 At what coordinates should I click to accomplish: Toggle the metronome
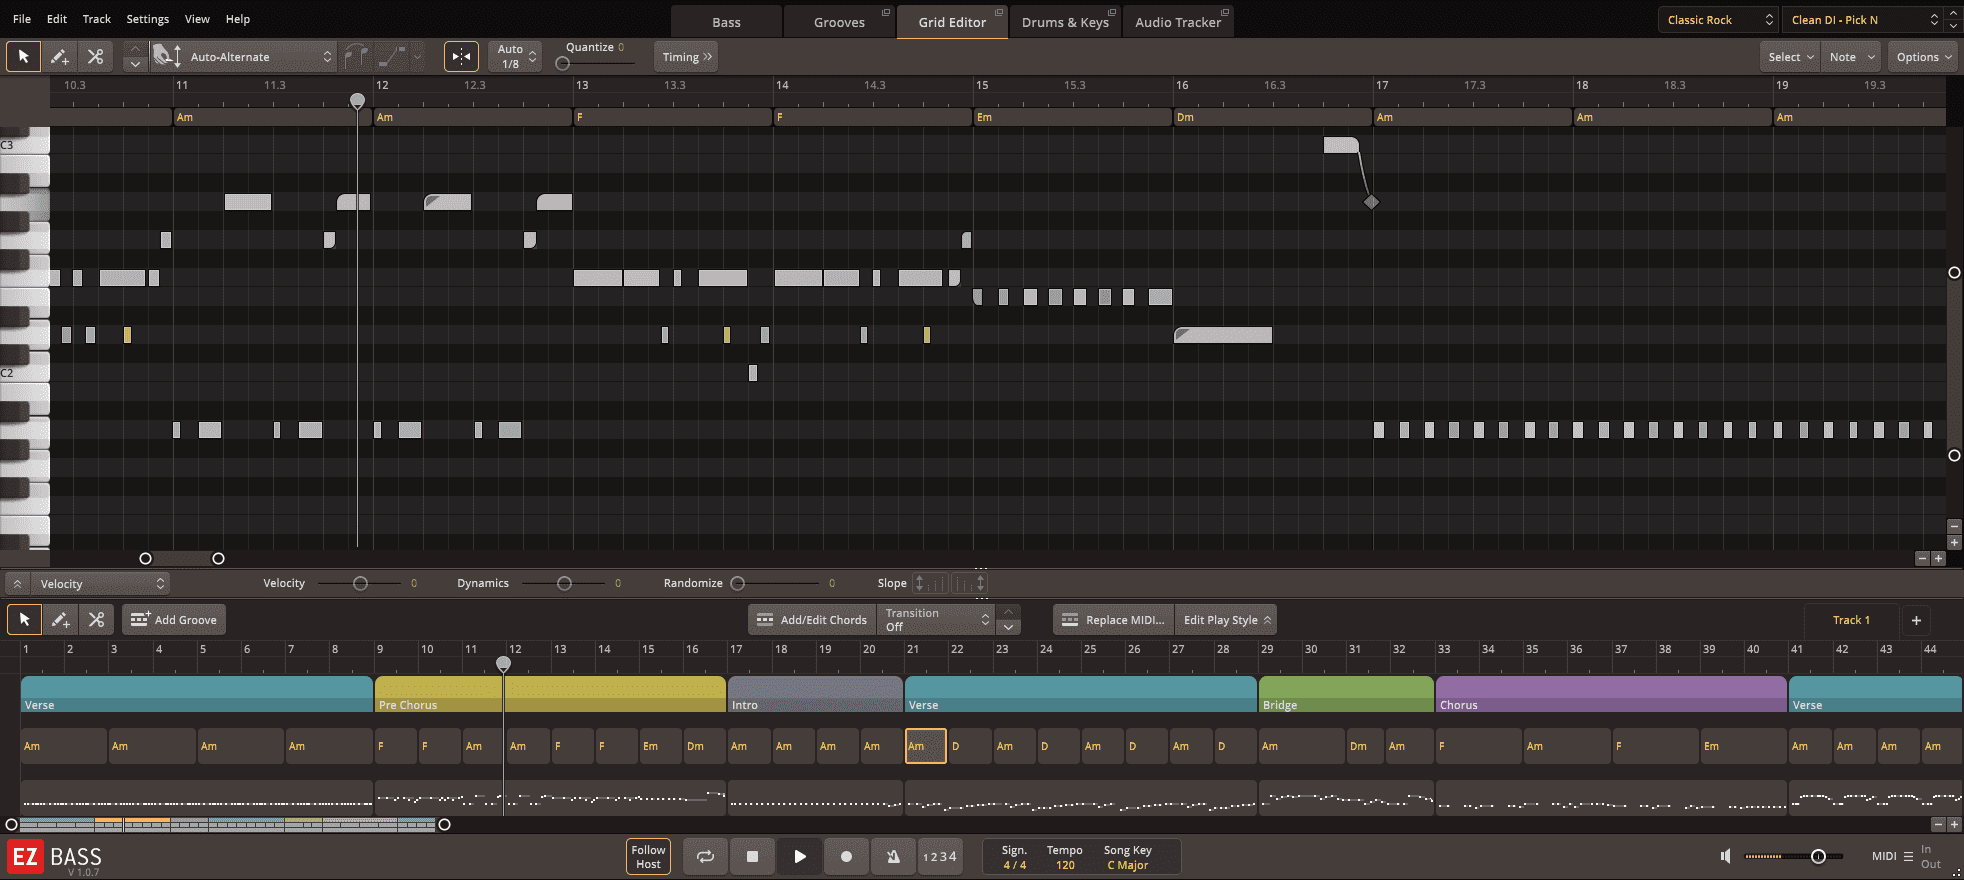click(892, 857)
